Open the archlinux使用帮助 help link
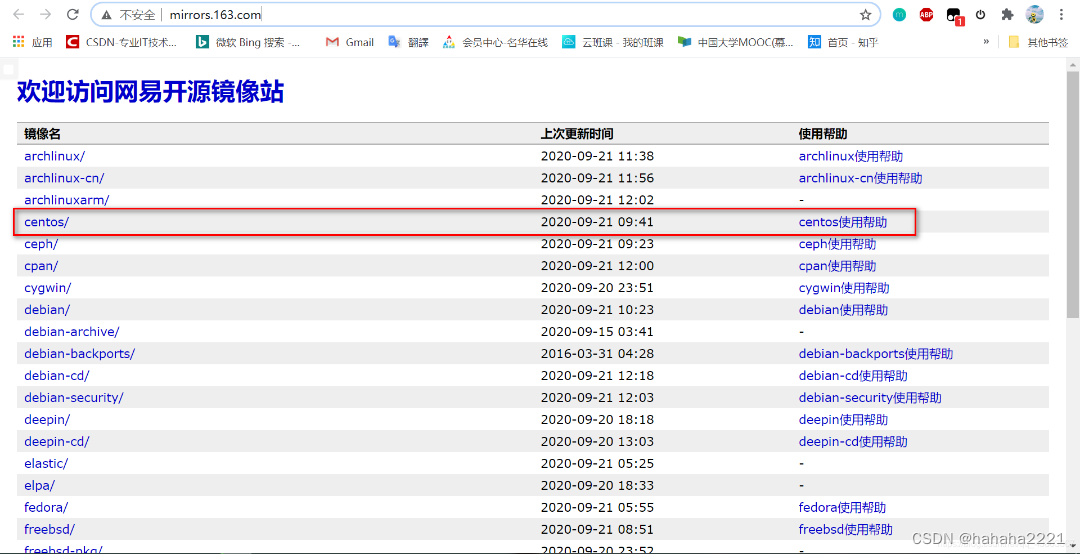 click(851, 156)
